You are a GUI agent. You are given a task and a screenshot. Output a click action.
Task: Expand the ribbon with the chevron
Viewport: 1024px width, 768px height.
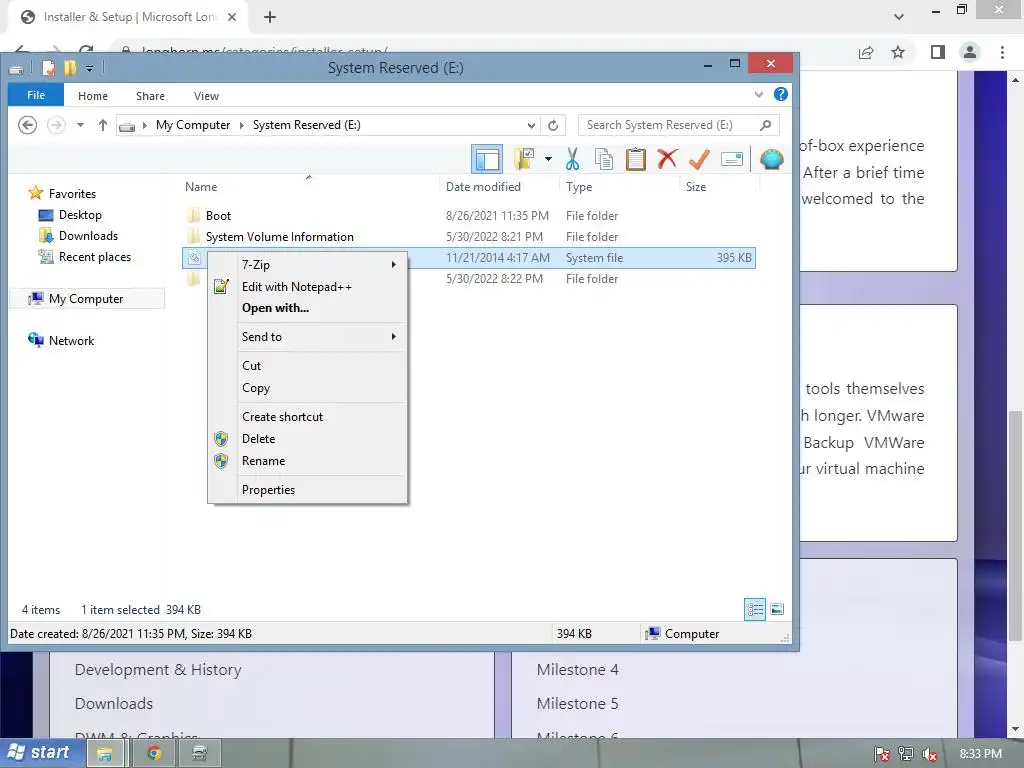point(758,95)
